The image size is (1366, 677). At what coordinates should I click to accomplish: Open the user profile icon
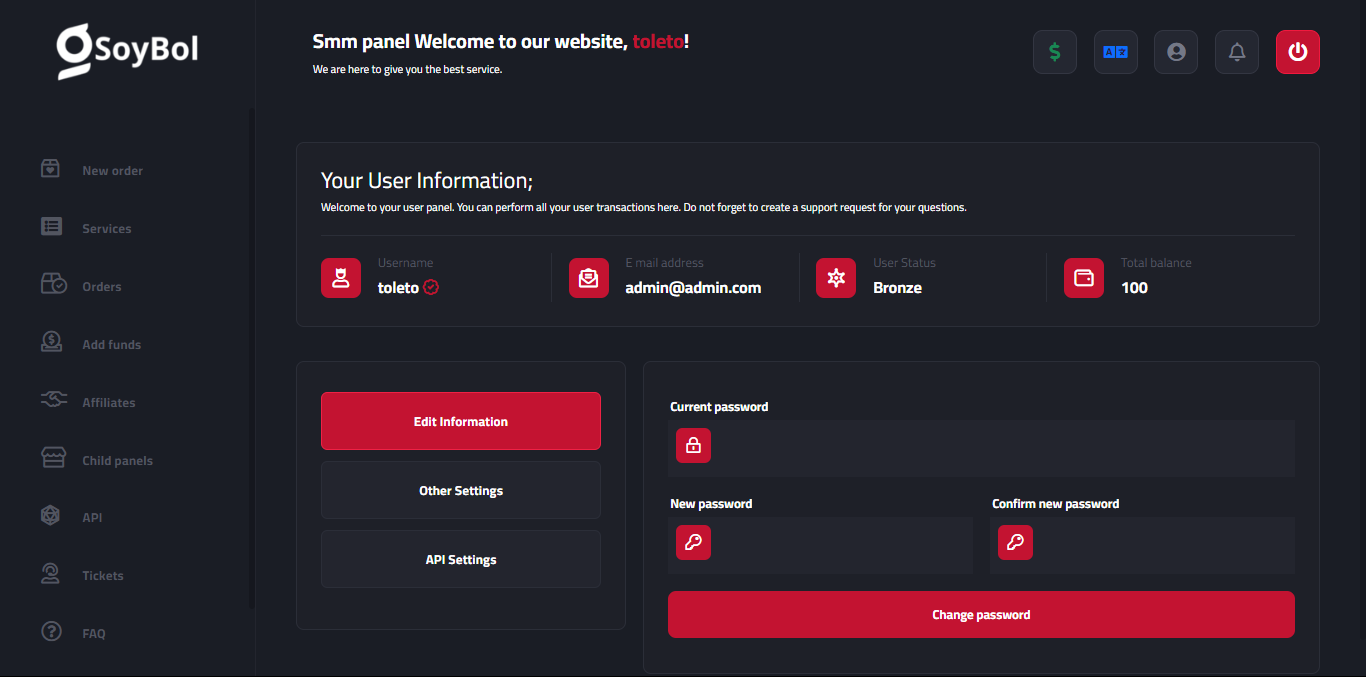(x=1176, y=52)
